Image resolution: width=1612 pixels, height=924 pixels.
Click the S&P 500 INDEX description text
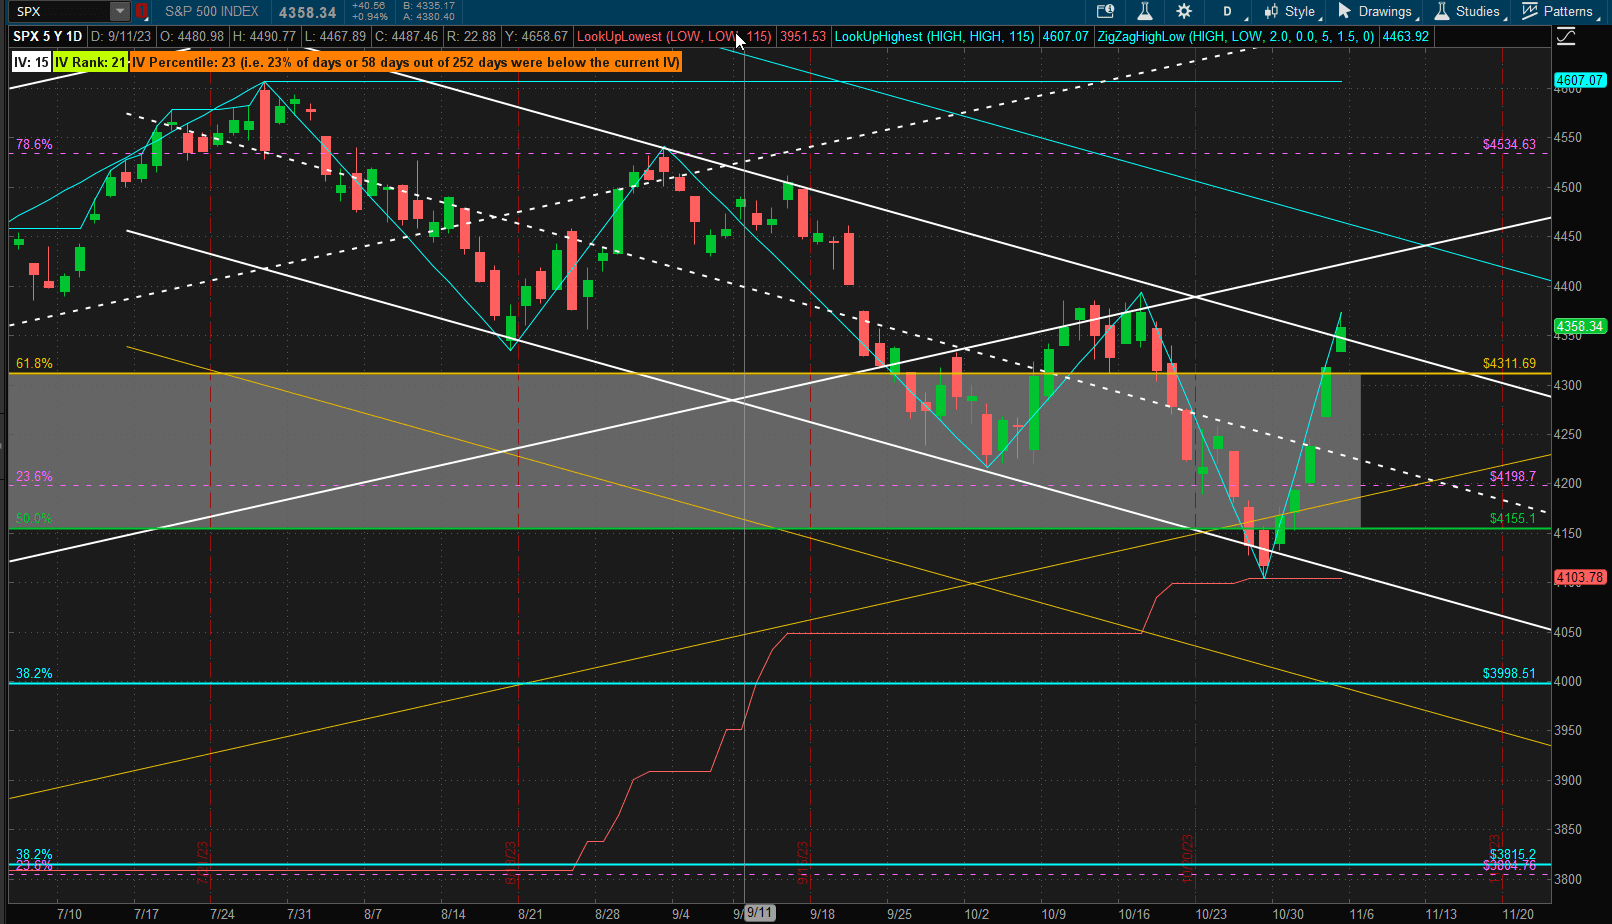click(212, 12)
